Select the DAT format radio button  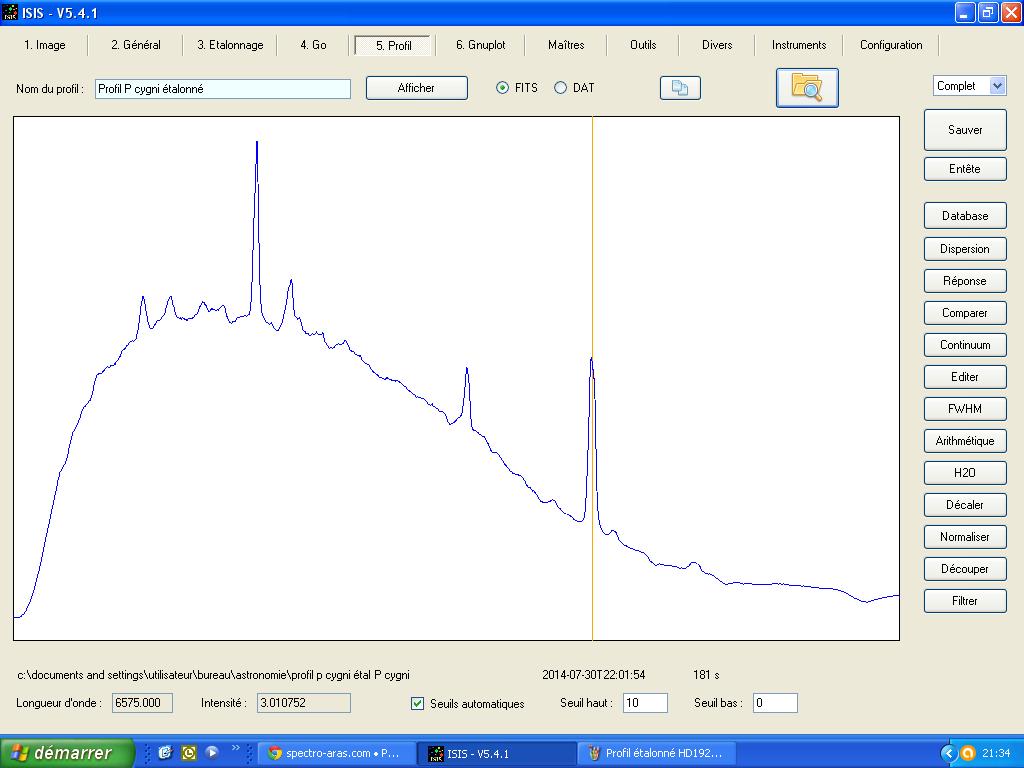pyautogui.click(x=560, y=88)
